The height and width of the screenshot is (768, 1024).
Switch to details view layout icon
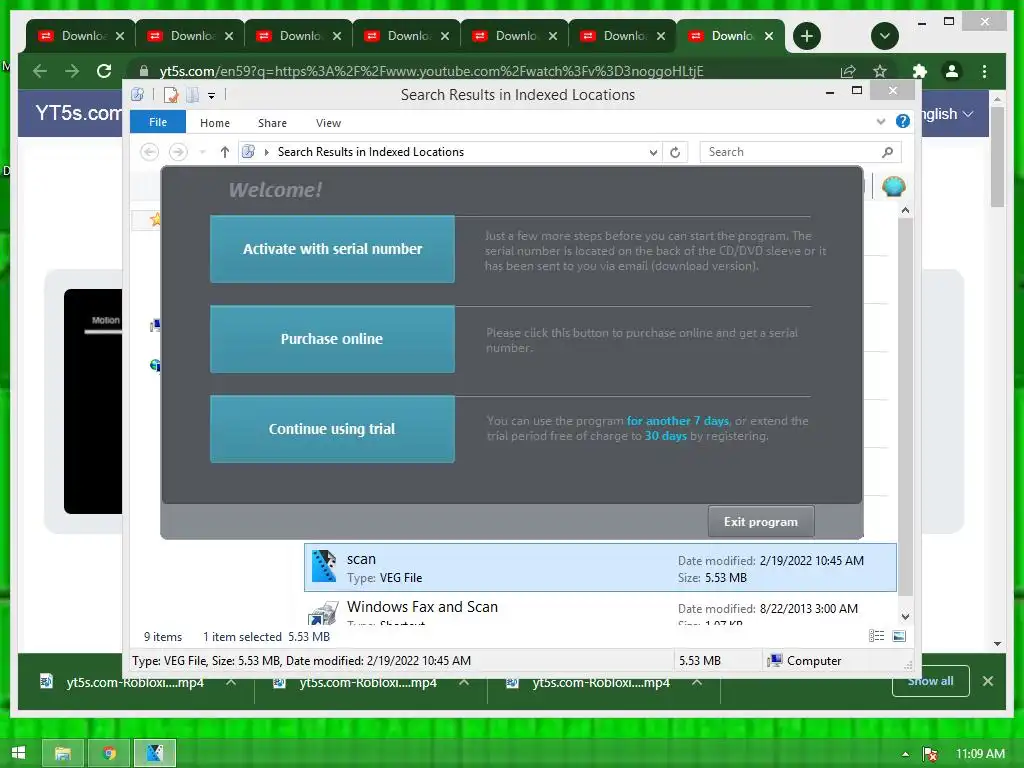(x=876, y=636)
